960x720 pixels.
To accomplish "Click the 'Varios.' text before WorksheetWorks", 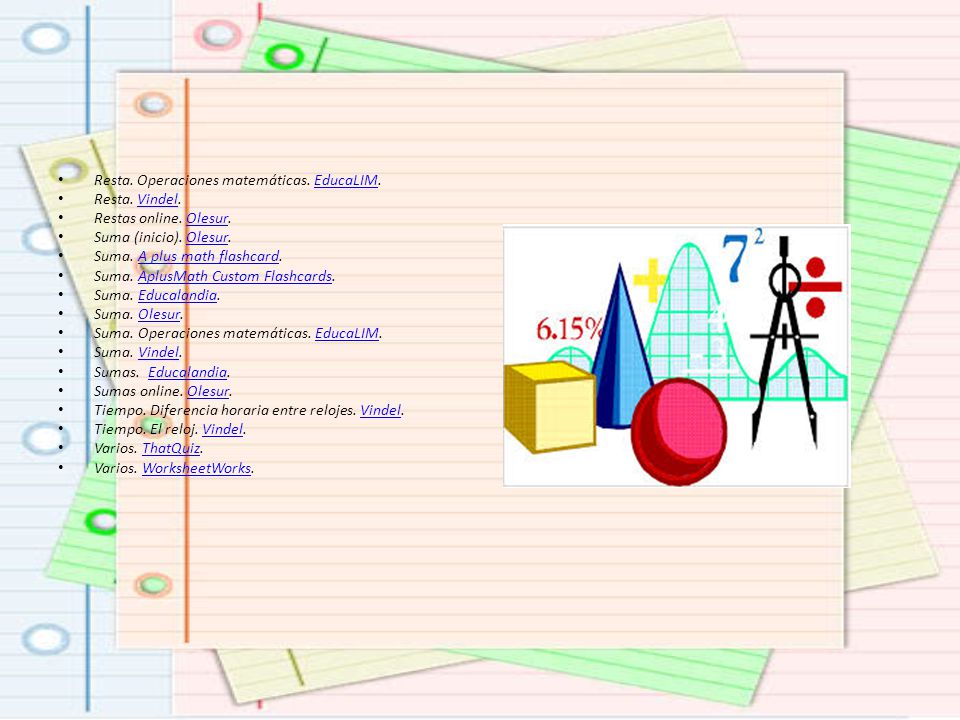I will pos(116,468).
